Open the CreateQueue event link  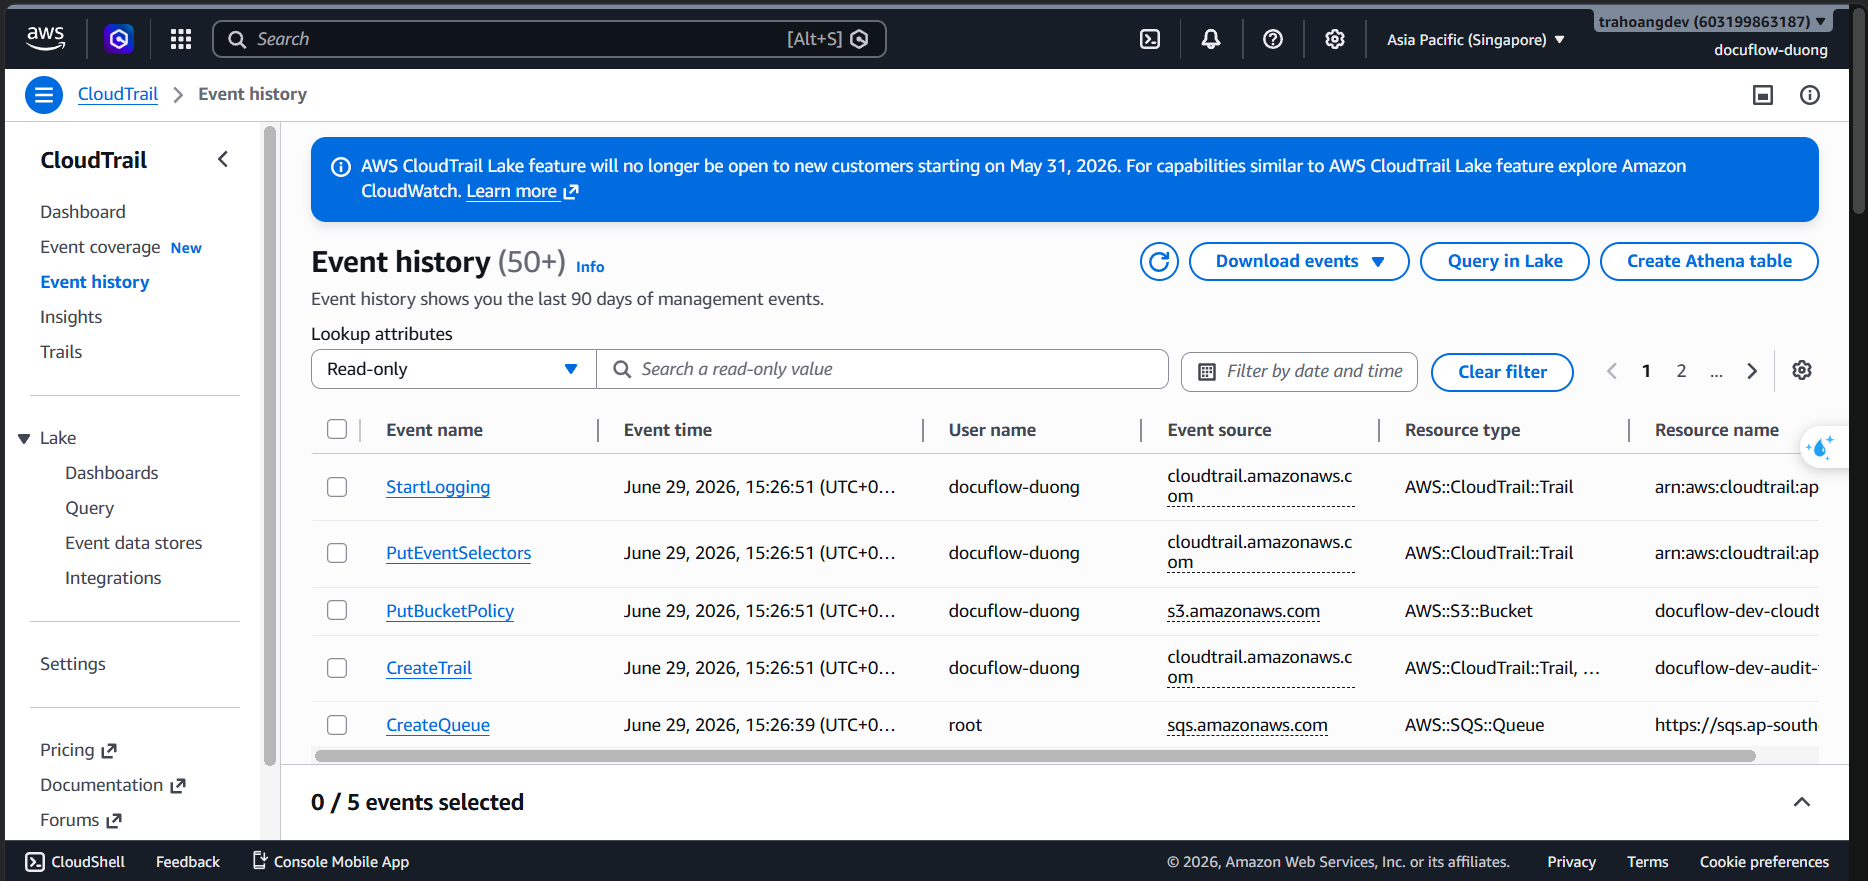click(438, 725)
